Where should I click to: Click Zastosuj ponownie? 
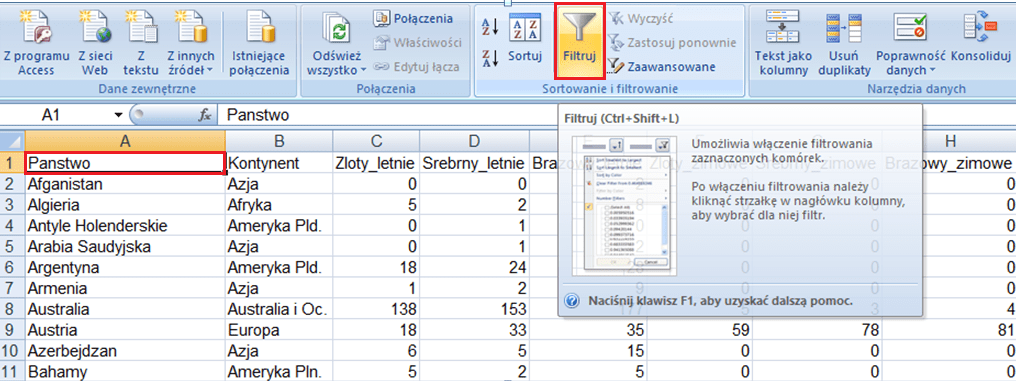coord(672,43)
